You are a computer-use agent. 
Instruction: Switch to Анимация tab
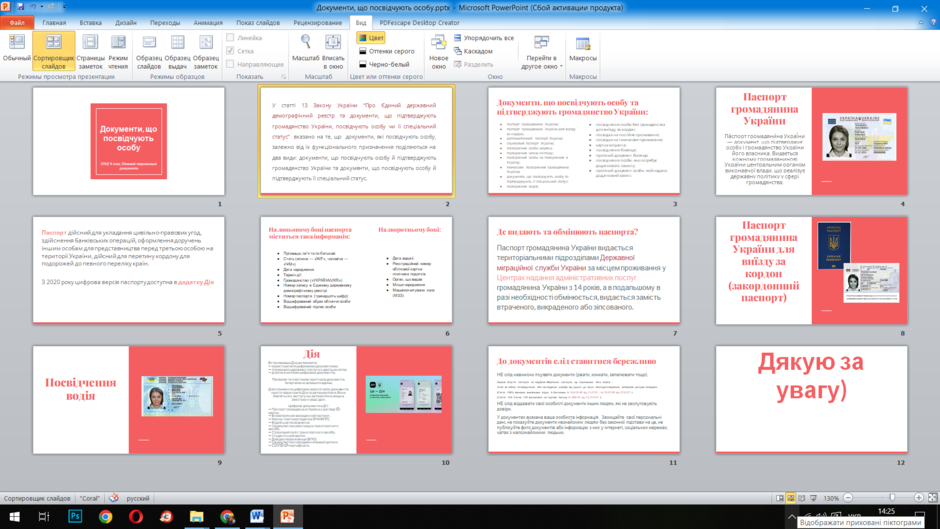(x=208, y=23)
